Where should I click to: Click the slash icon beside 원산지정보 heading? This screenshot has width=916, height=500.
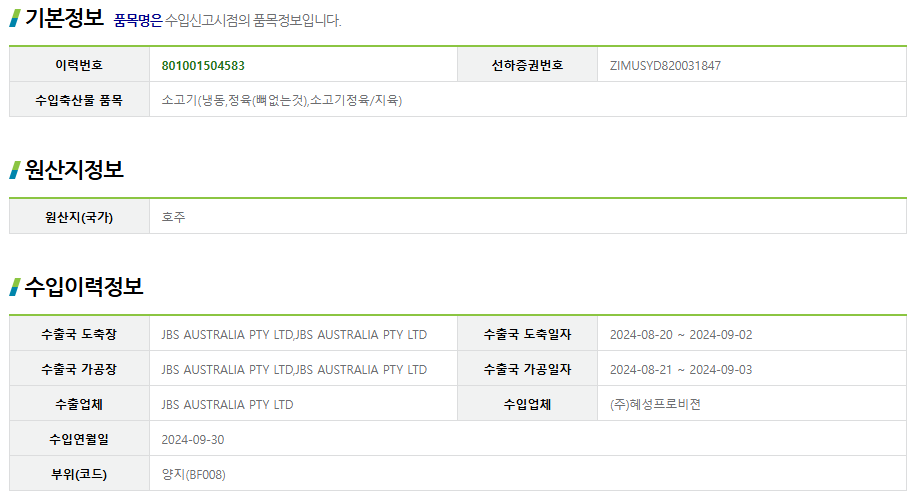[15, 170]
